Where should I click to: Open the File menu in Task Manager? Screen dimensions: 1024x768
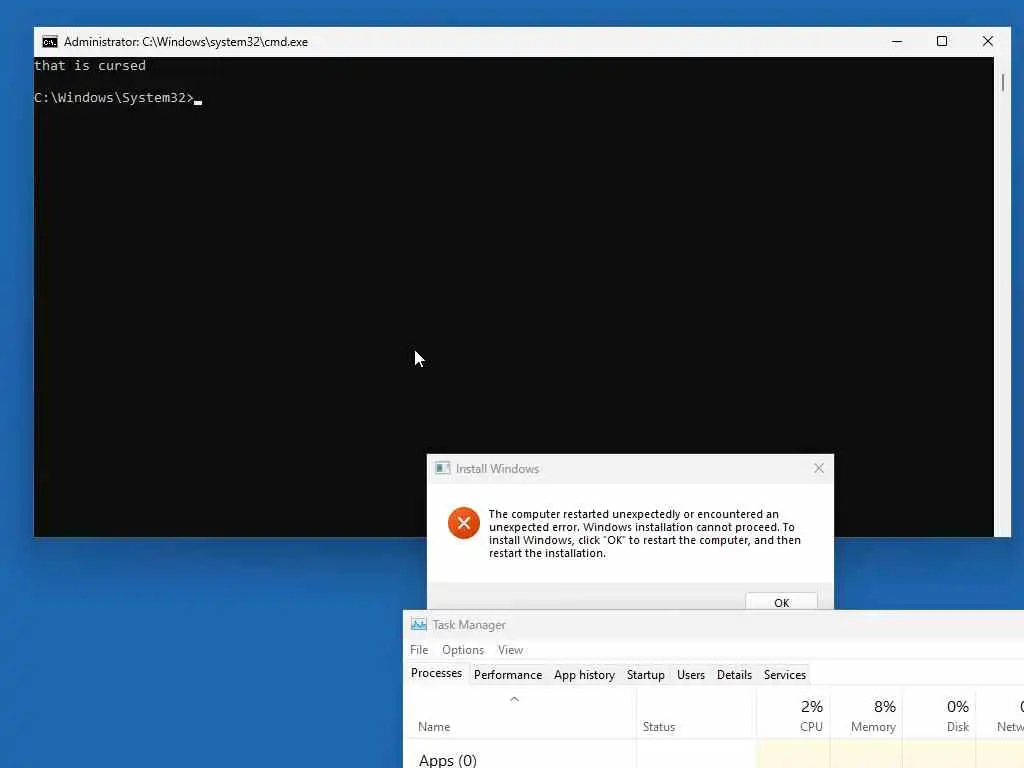[x=419, y=650]
